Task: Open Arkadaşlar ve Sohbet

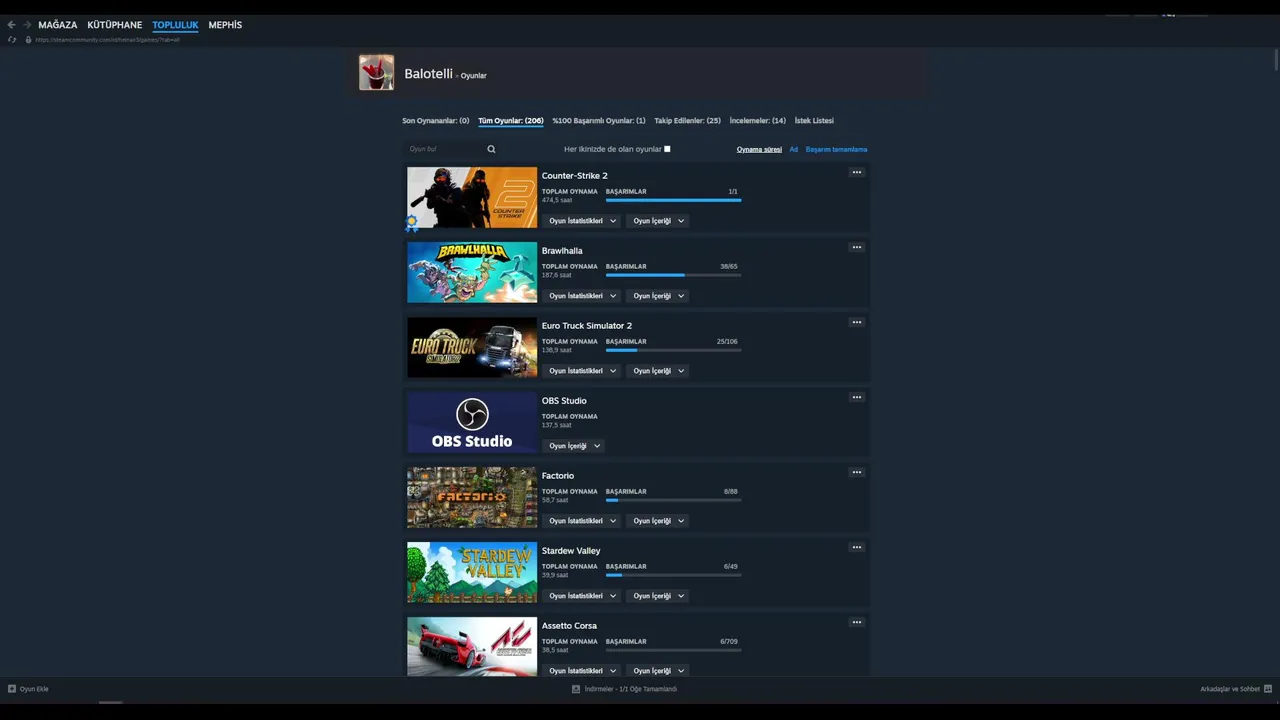Action: 1230,689
